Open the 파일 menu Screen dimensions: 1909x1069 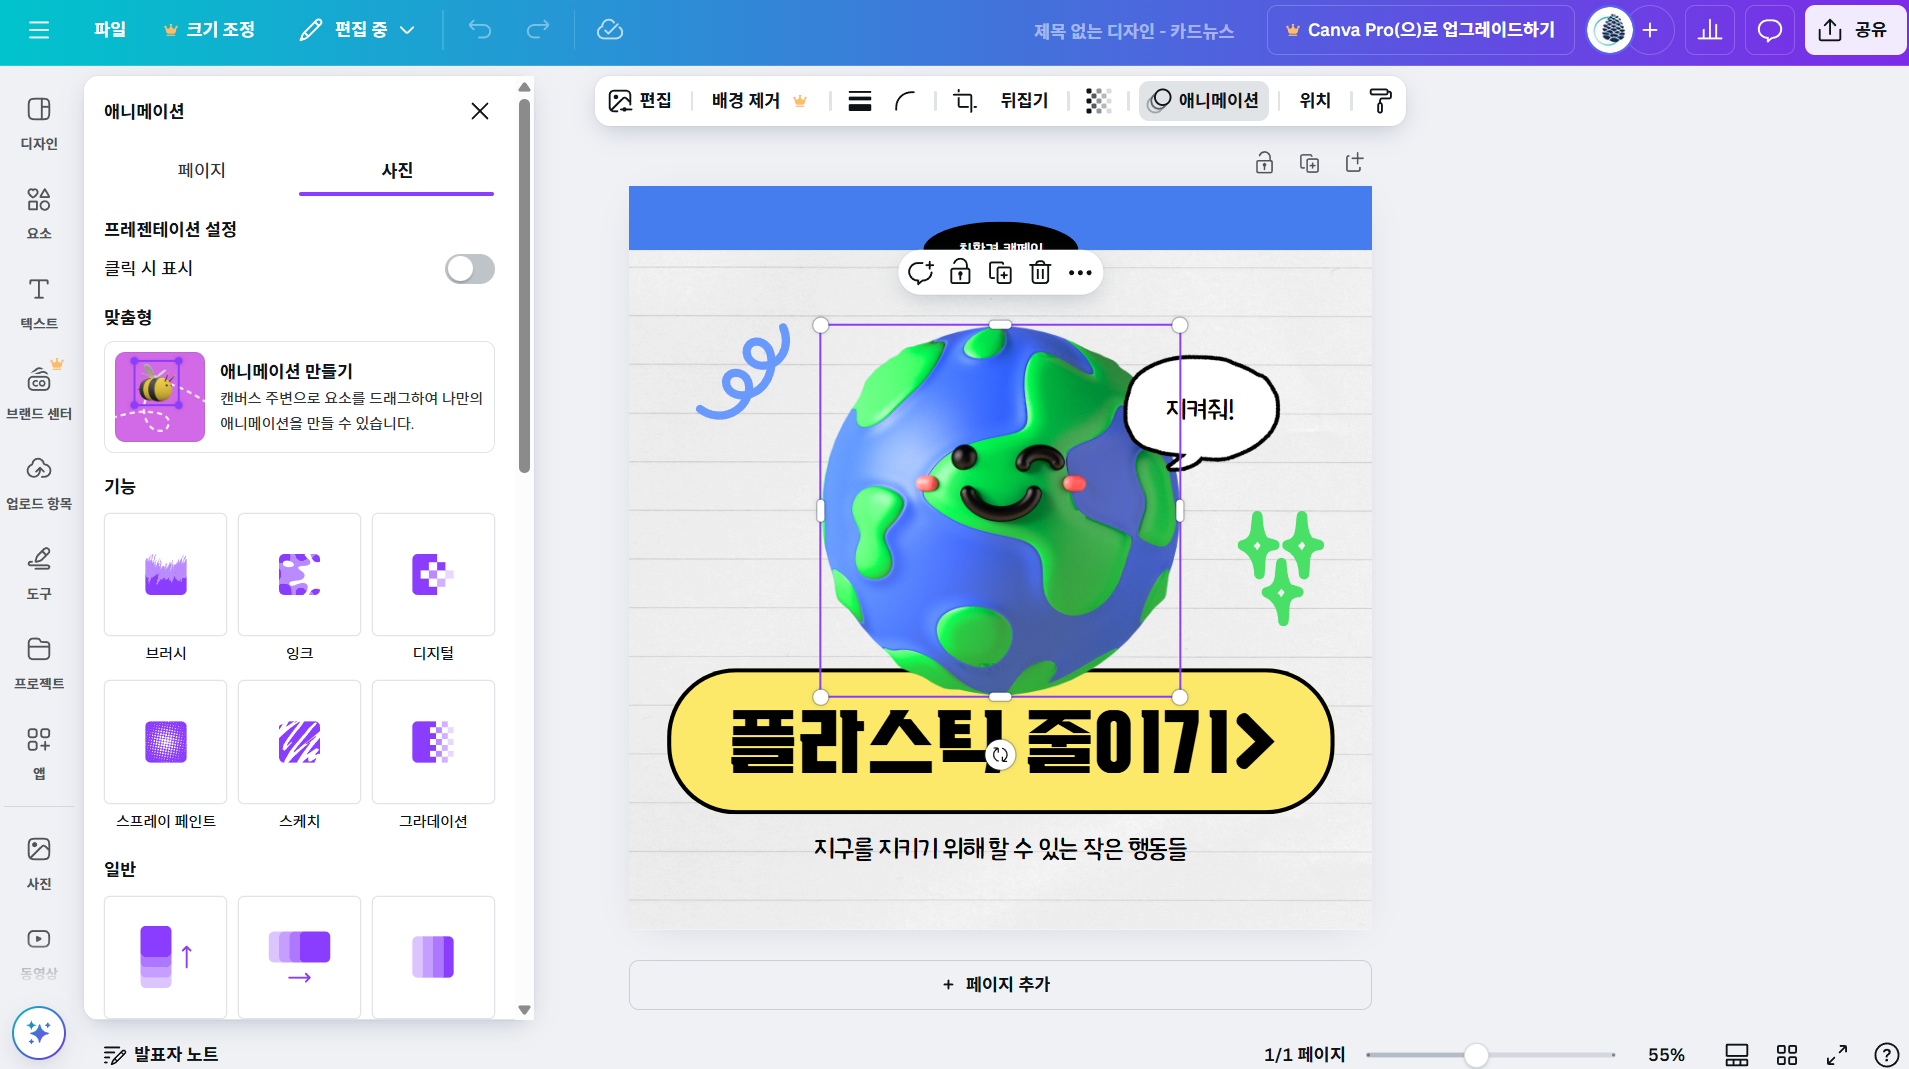coord(110,30)
